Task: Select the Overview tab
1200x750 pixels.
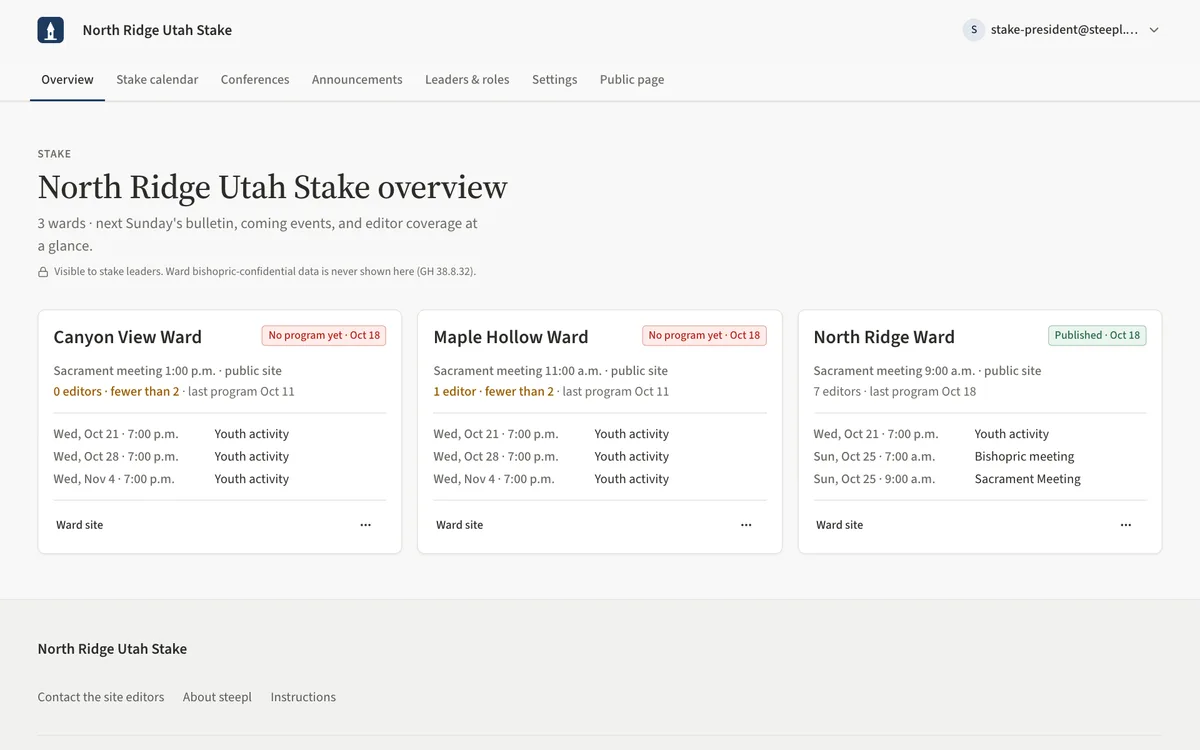Action: click(x=67, y=80)
